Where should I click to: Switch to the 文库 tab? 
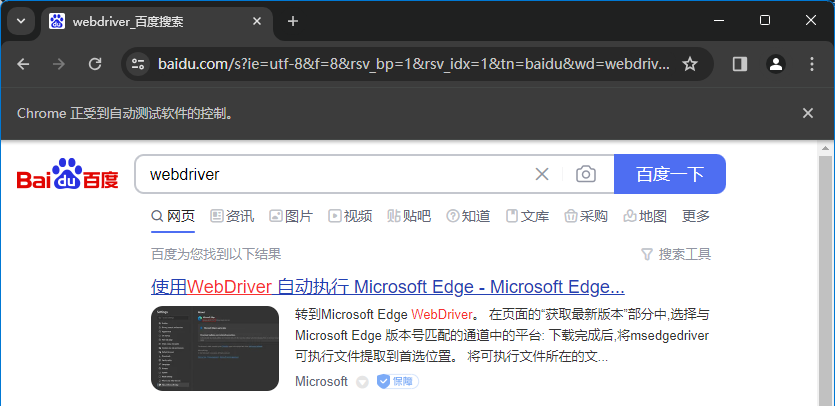527,216
